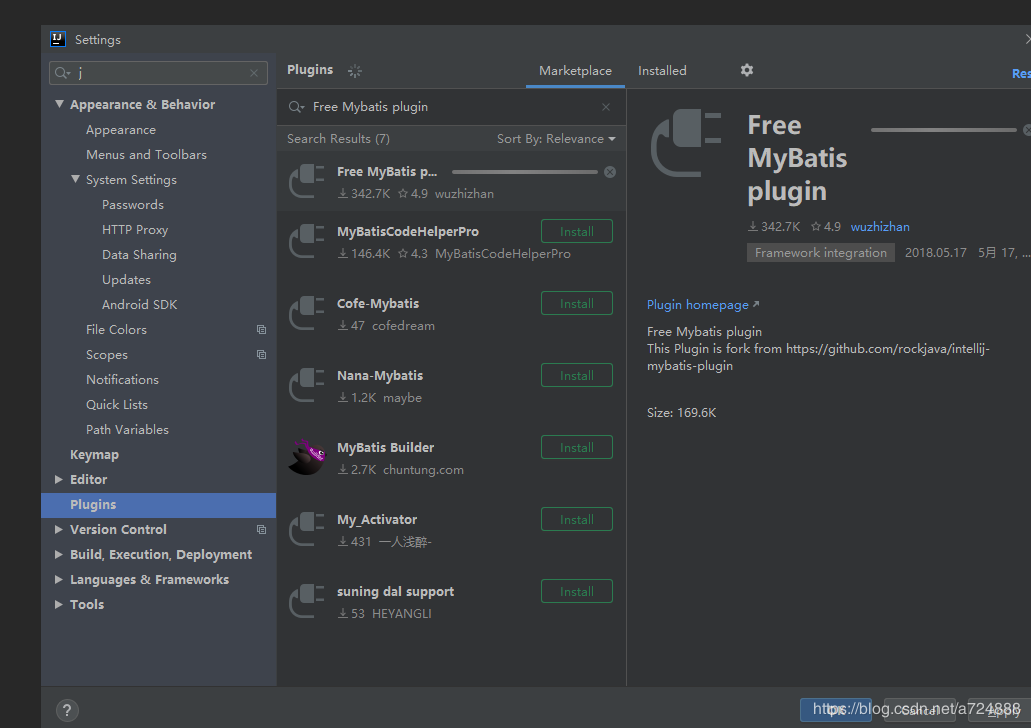This screenshot has height=728, width=1031.
Task: Switch to the Installed tab
Action: tap(662, 70)
